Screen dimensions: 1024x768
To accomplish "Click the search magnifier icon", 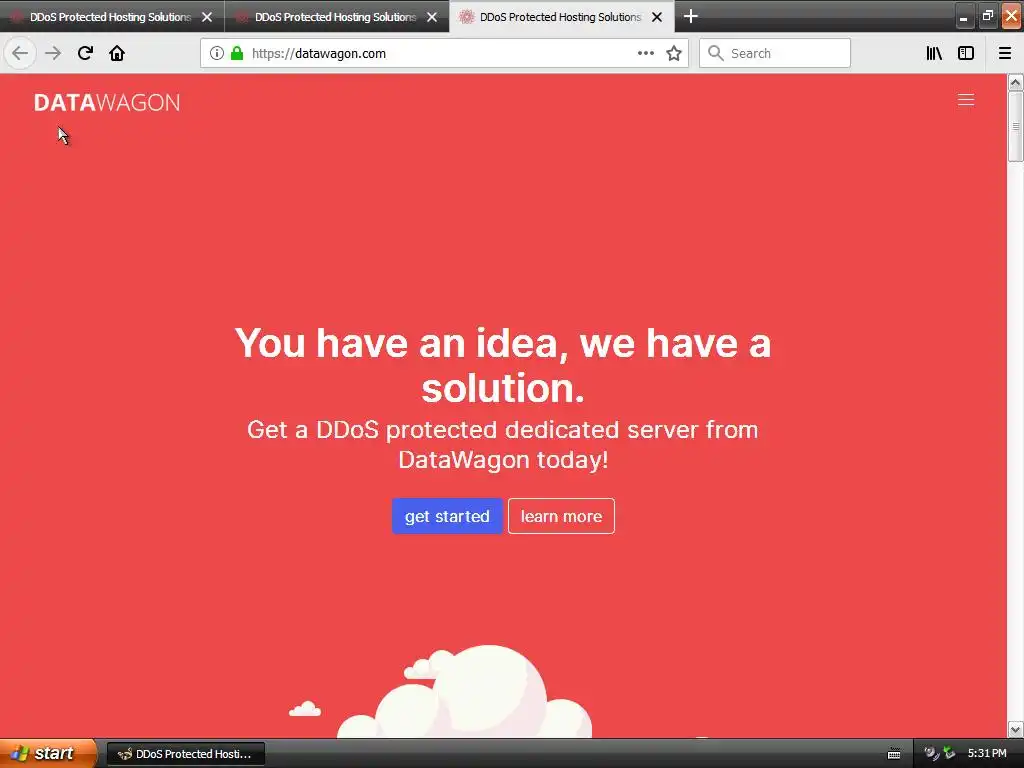I will pyautogui.click(x=715, y=54).
